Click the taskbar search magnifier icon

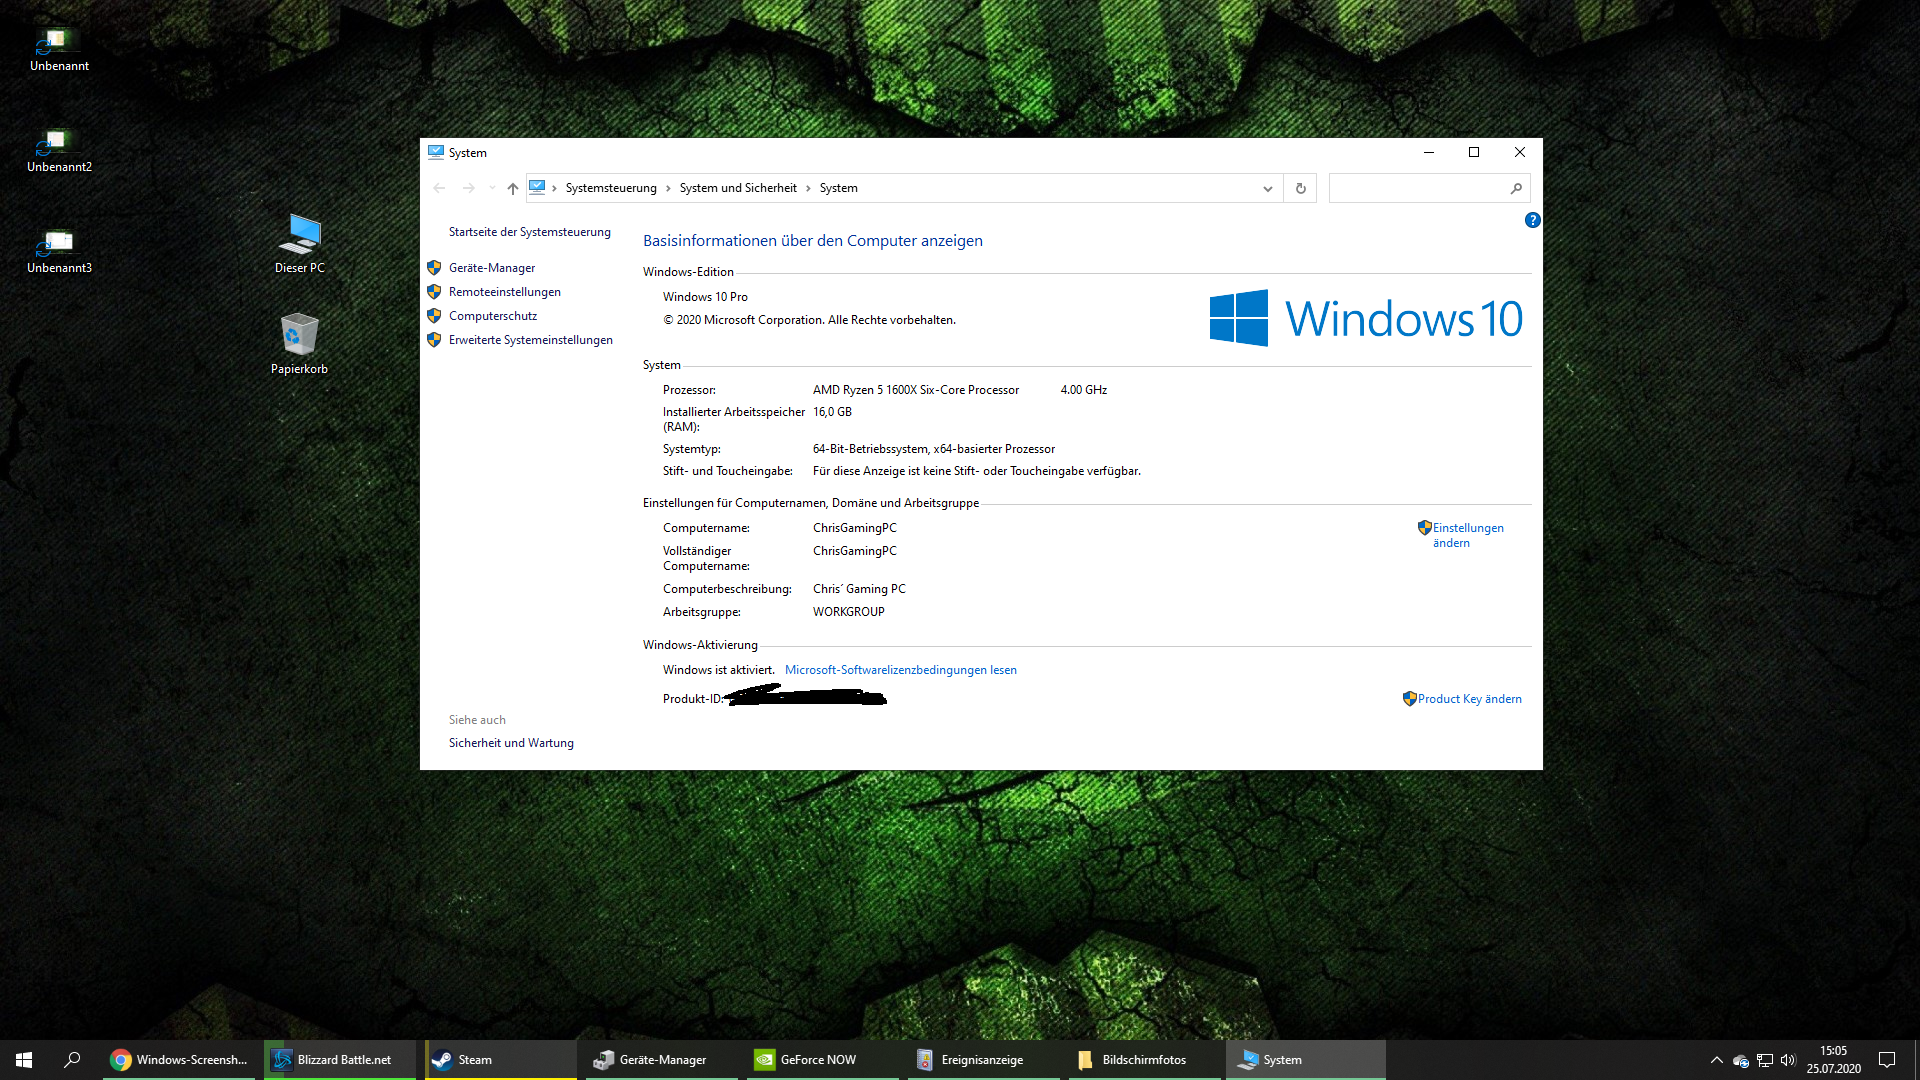pyautogui.click(x=72, y=1060)
